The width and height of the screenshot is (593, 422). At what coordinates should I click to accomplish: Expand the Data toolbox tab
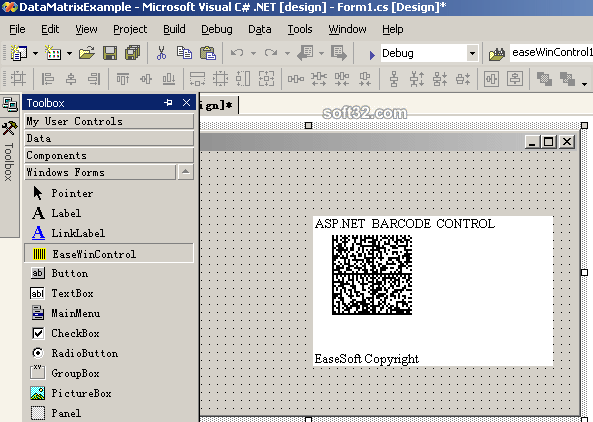[109, 138]
